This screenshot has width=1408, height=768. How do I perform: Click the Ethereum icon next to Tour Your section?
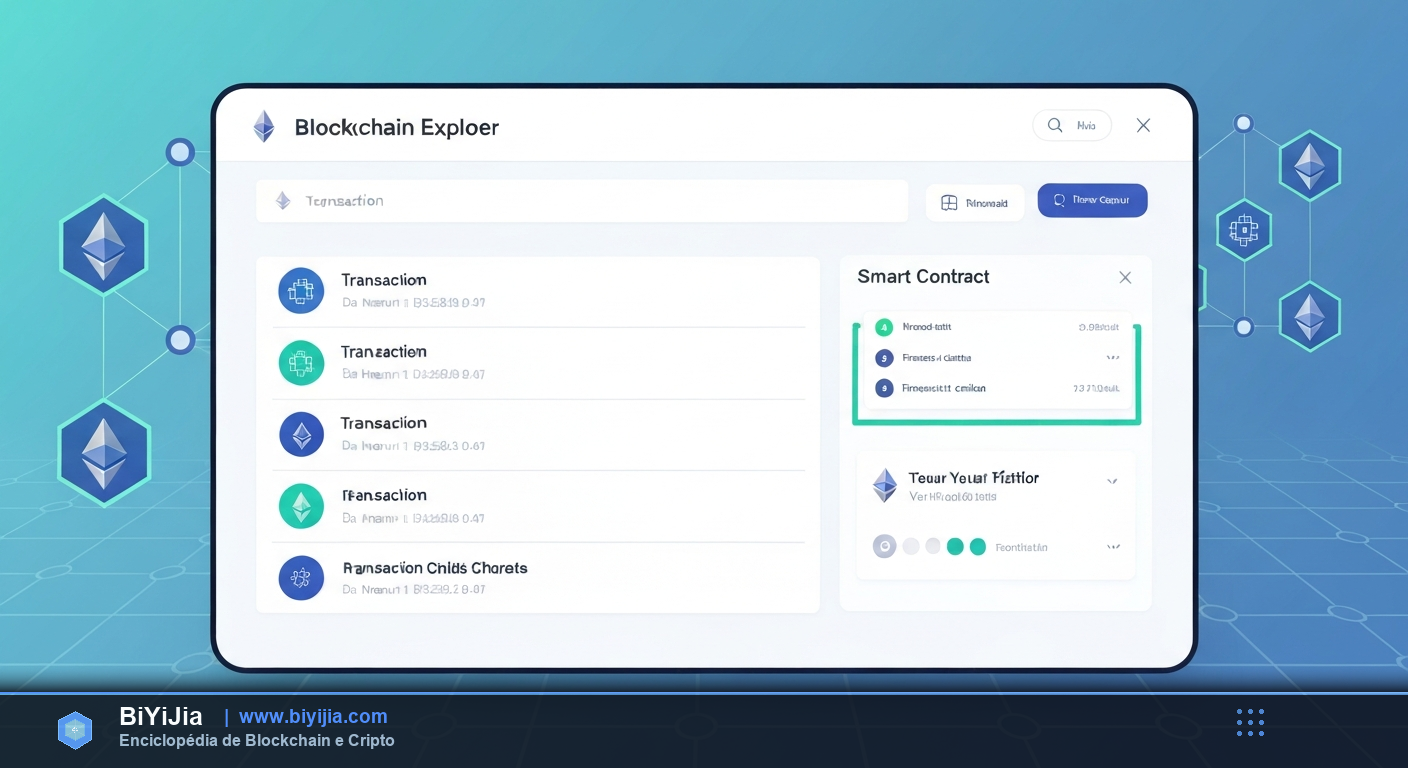[884, 484]
